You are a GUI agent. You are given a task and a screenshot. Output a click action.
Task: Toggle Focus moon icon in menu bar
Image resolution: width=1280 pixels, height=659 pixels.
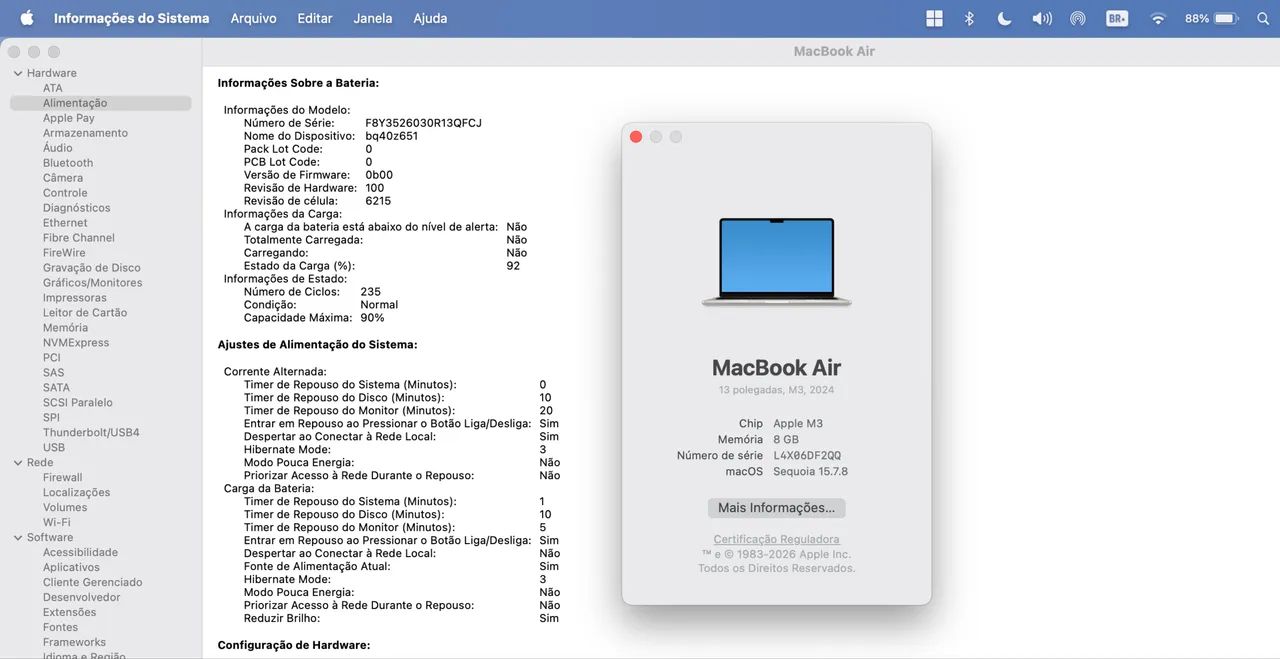click(1004, 18)
